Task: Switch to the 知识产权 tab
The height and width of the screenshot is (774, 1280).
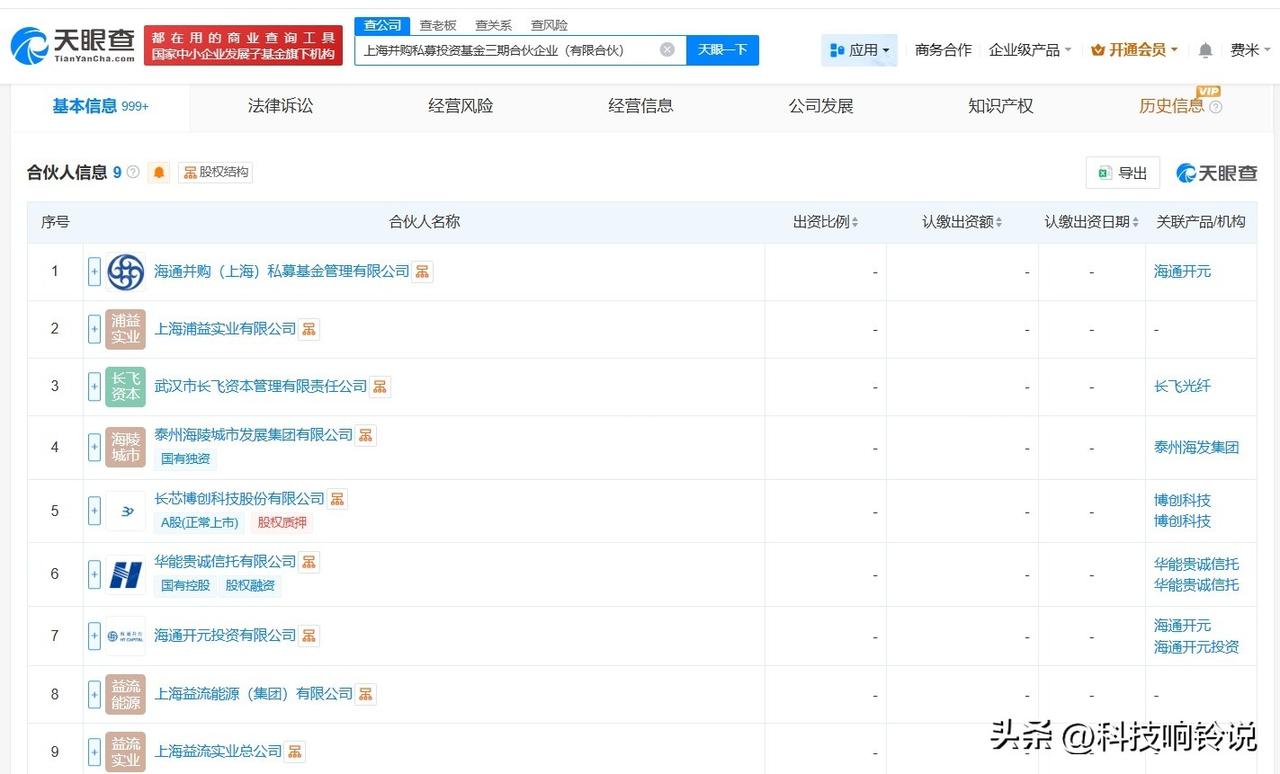Action: (x=1001, y=106)
